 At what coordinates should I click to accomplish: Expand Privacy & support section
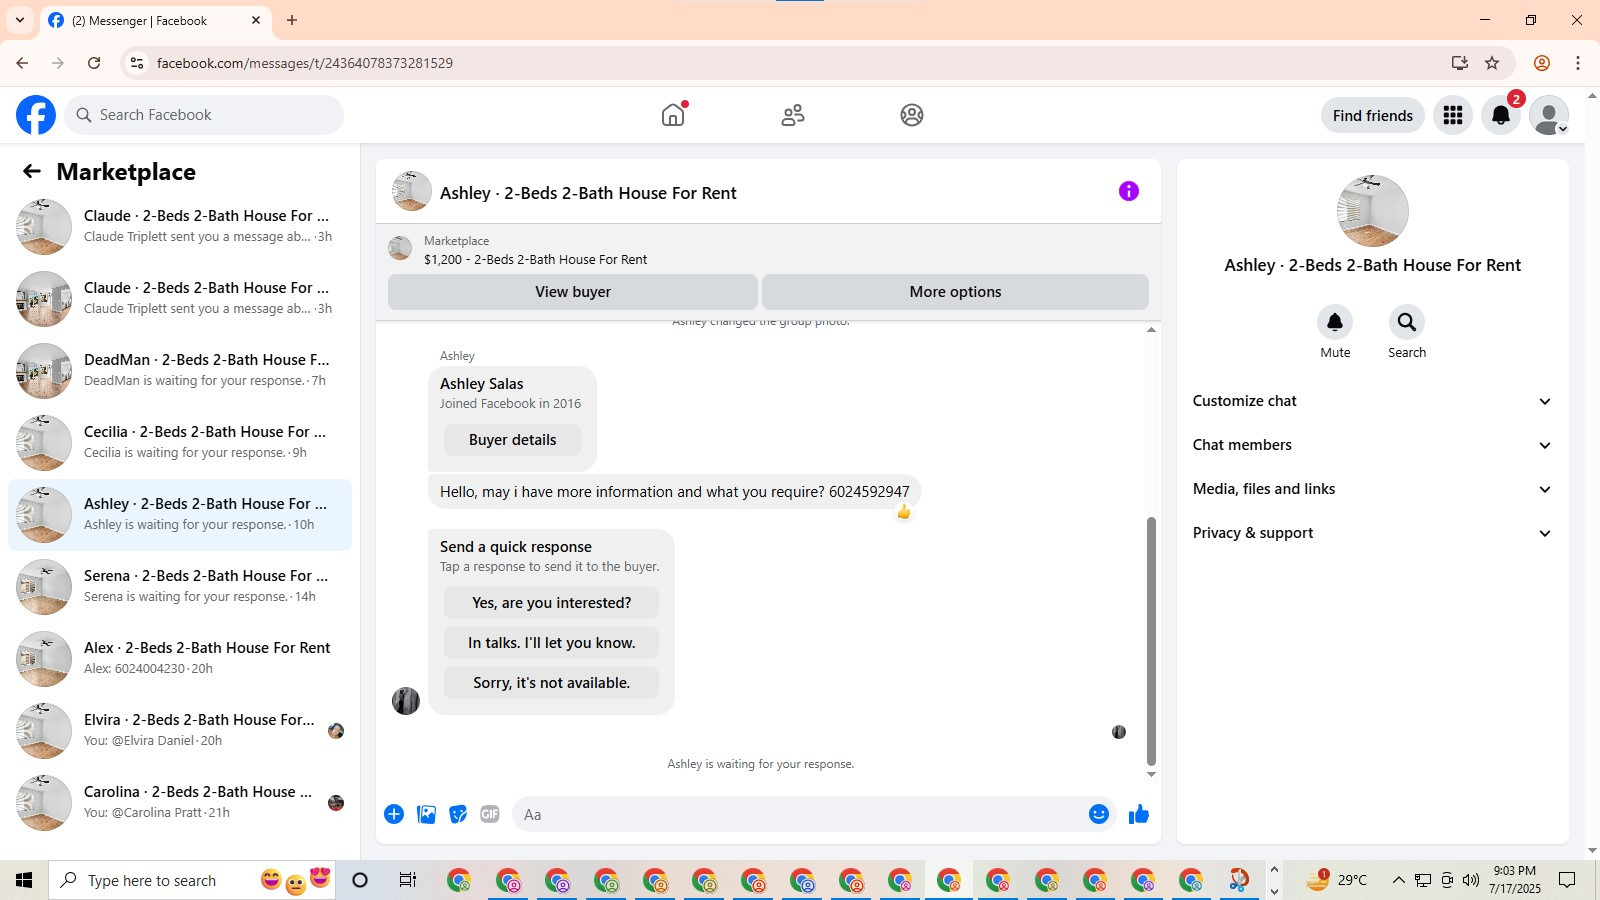[1372, 533]
